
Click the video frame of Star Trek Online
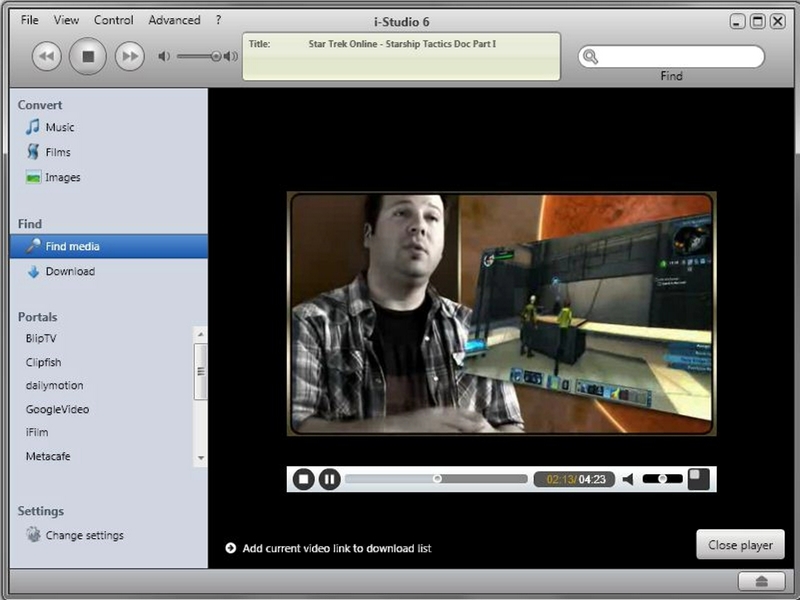502,314
